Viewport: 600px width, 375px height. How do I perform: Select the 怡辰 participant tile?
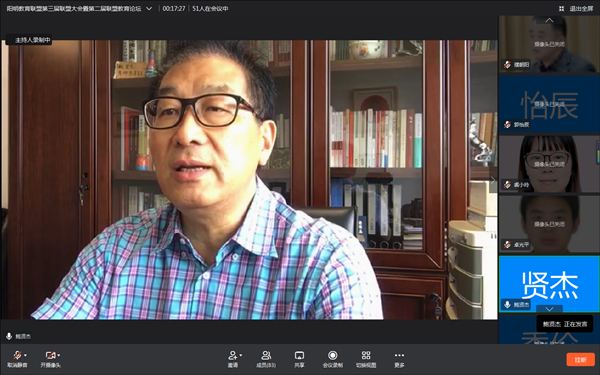(x=549, y=104)
